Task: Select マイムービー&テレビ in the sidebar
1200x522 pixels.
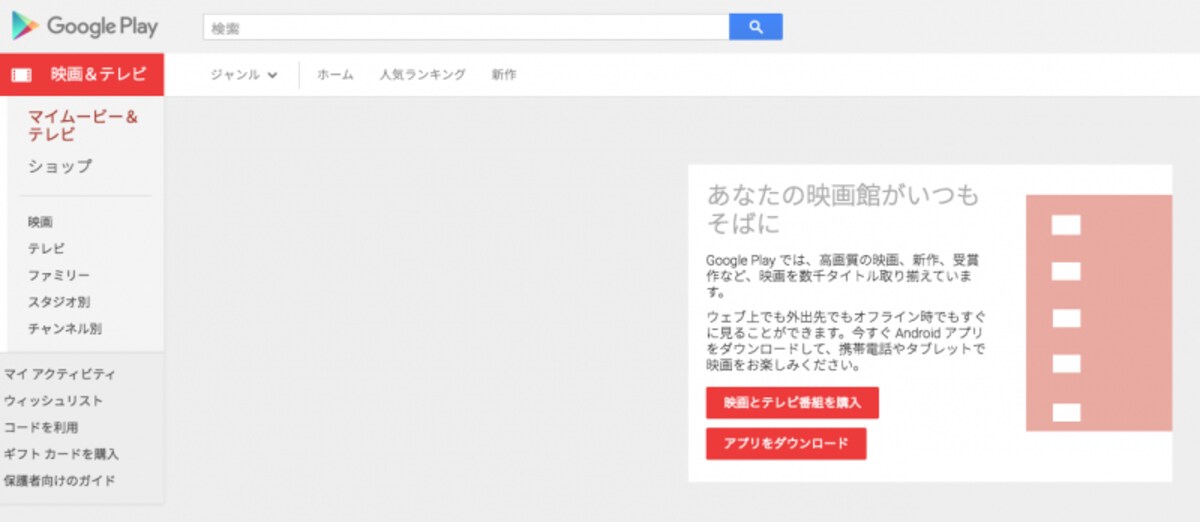Action: 83,126
